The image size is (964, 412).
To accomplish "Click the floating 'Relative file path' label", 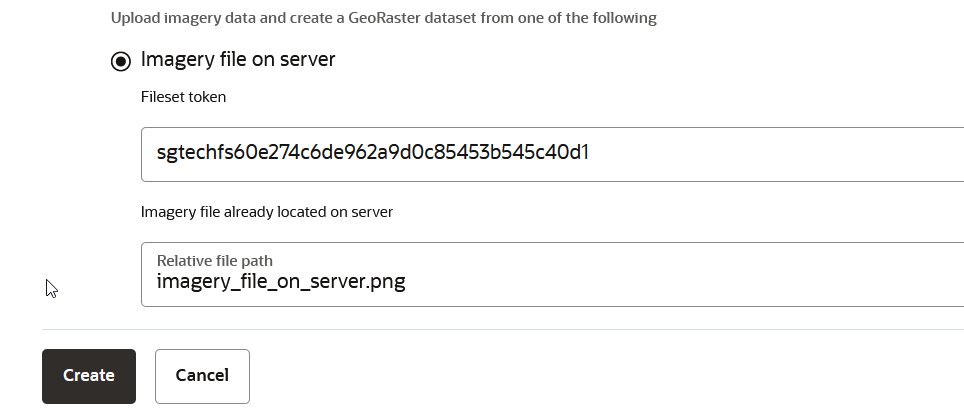I will [x=215, y=261].
